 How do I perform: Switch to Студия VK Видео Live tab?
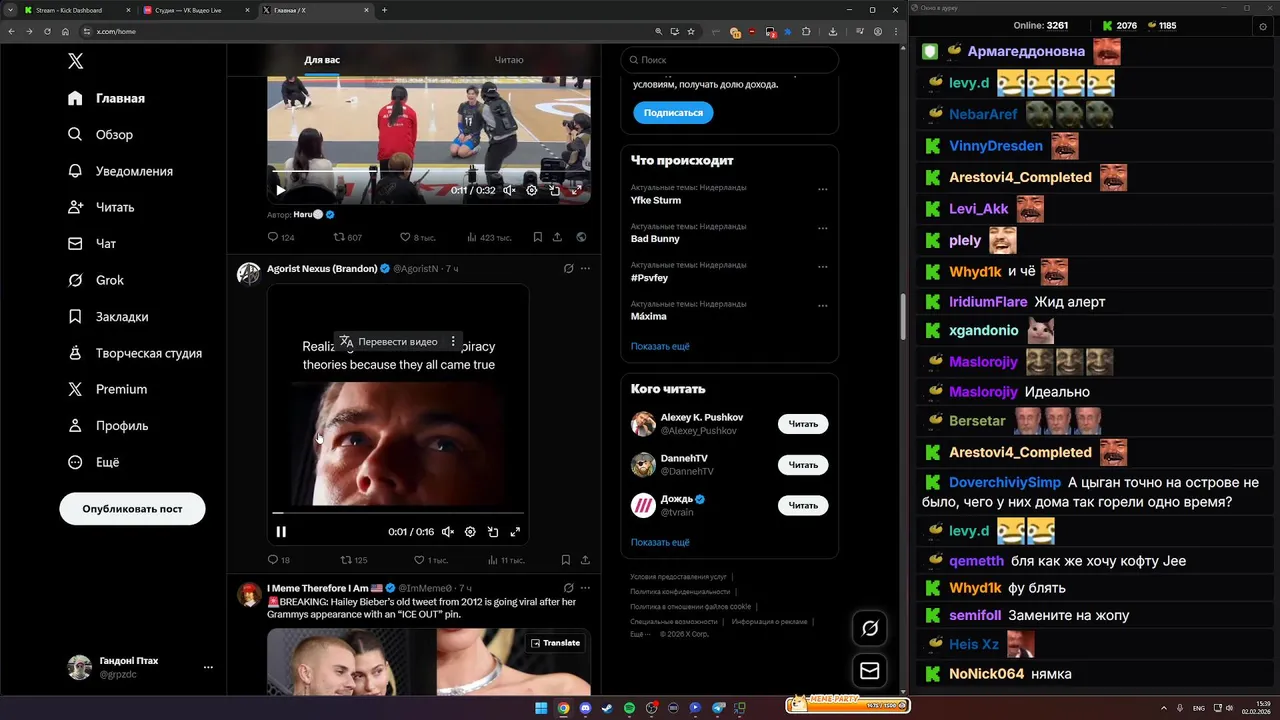pos(195,10)
